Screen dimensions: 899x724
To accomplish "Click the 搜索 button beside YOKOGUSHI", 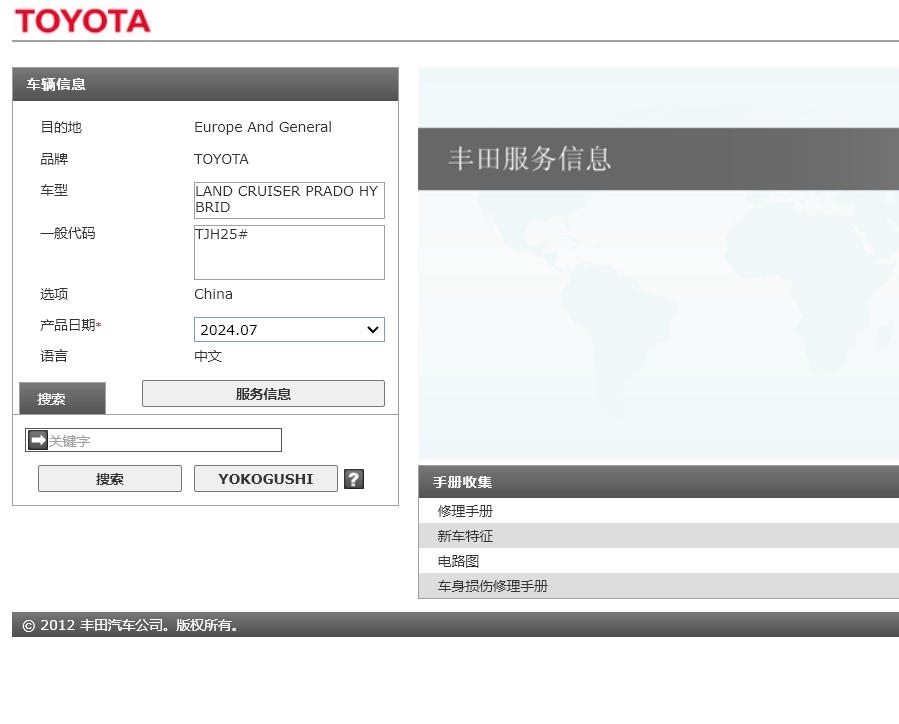I will click(x=110, y=479).
